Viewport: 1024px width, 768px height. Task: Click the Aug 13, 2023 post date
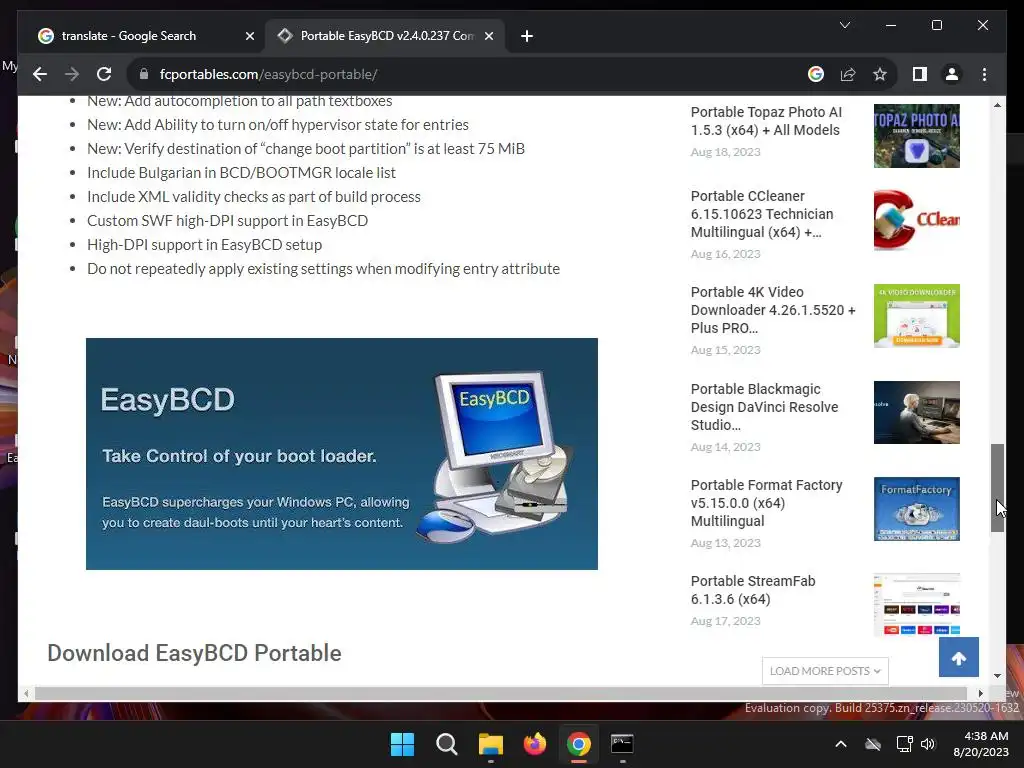726,543
